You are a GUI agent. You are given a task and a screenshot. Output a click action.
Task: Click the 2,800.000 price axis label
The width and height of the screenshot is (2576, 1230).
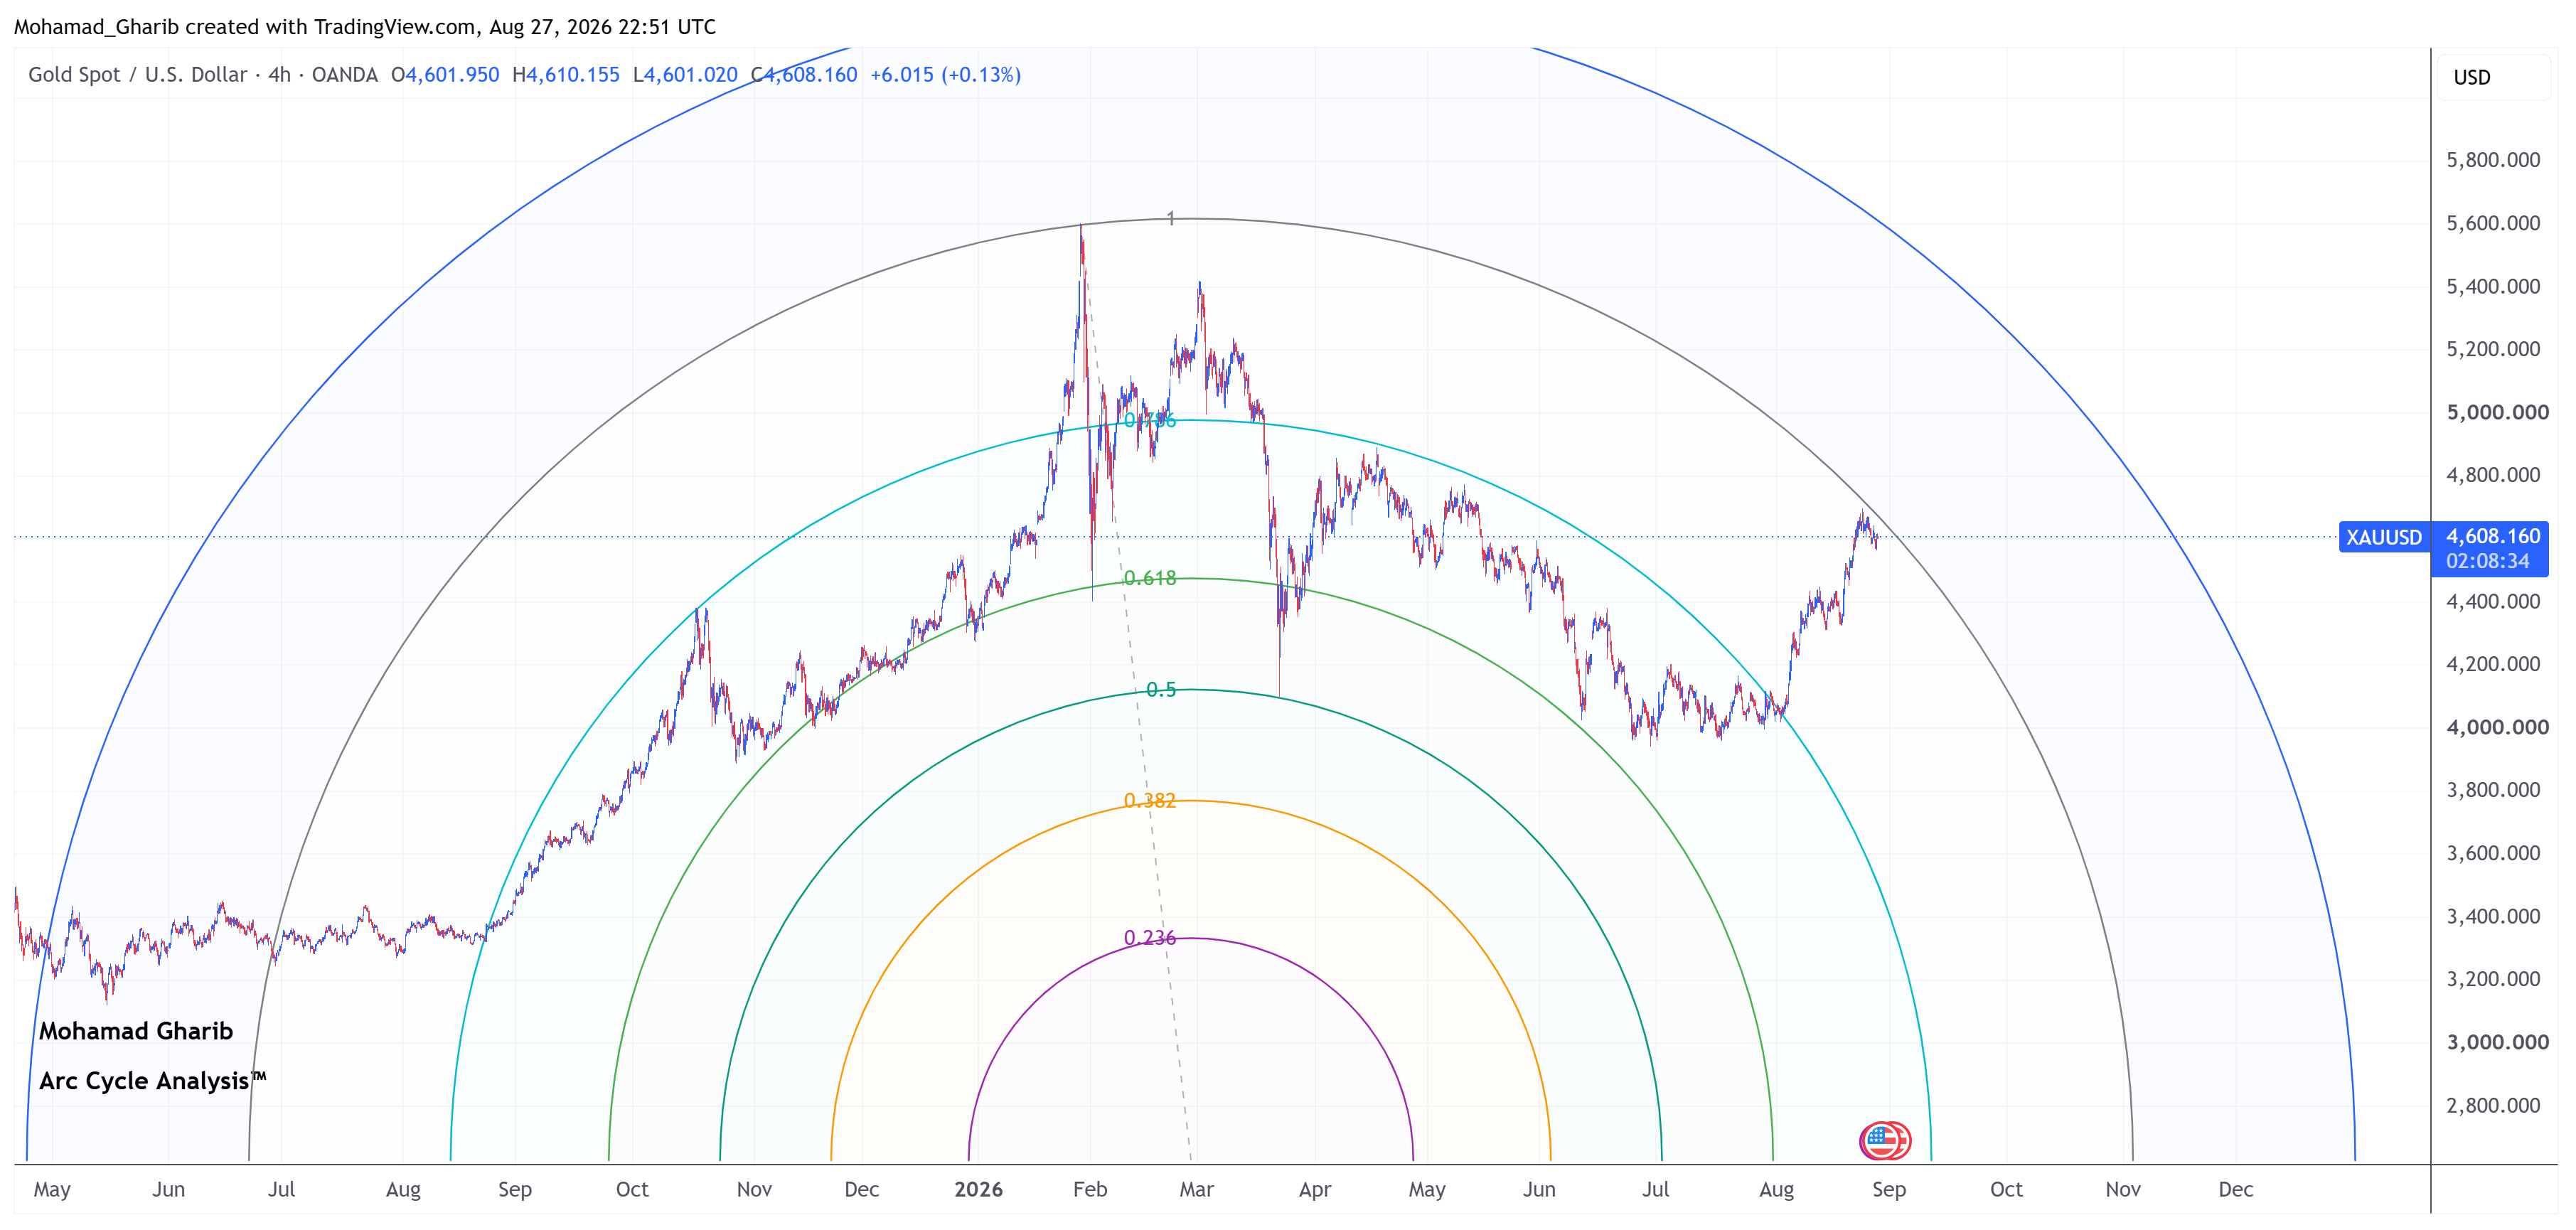point(2493,1105)
